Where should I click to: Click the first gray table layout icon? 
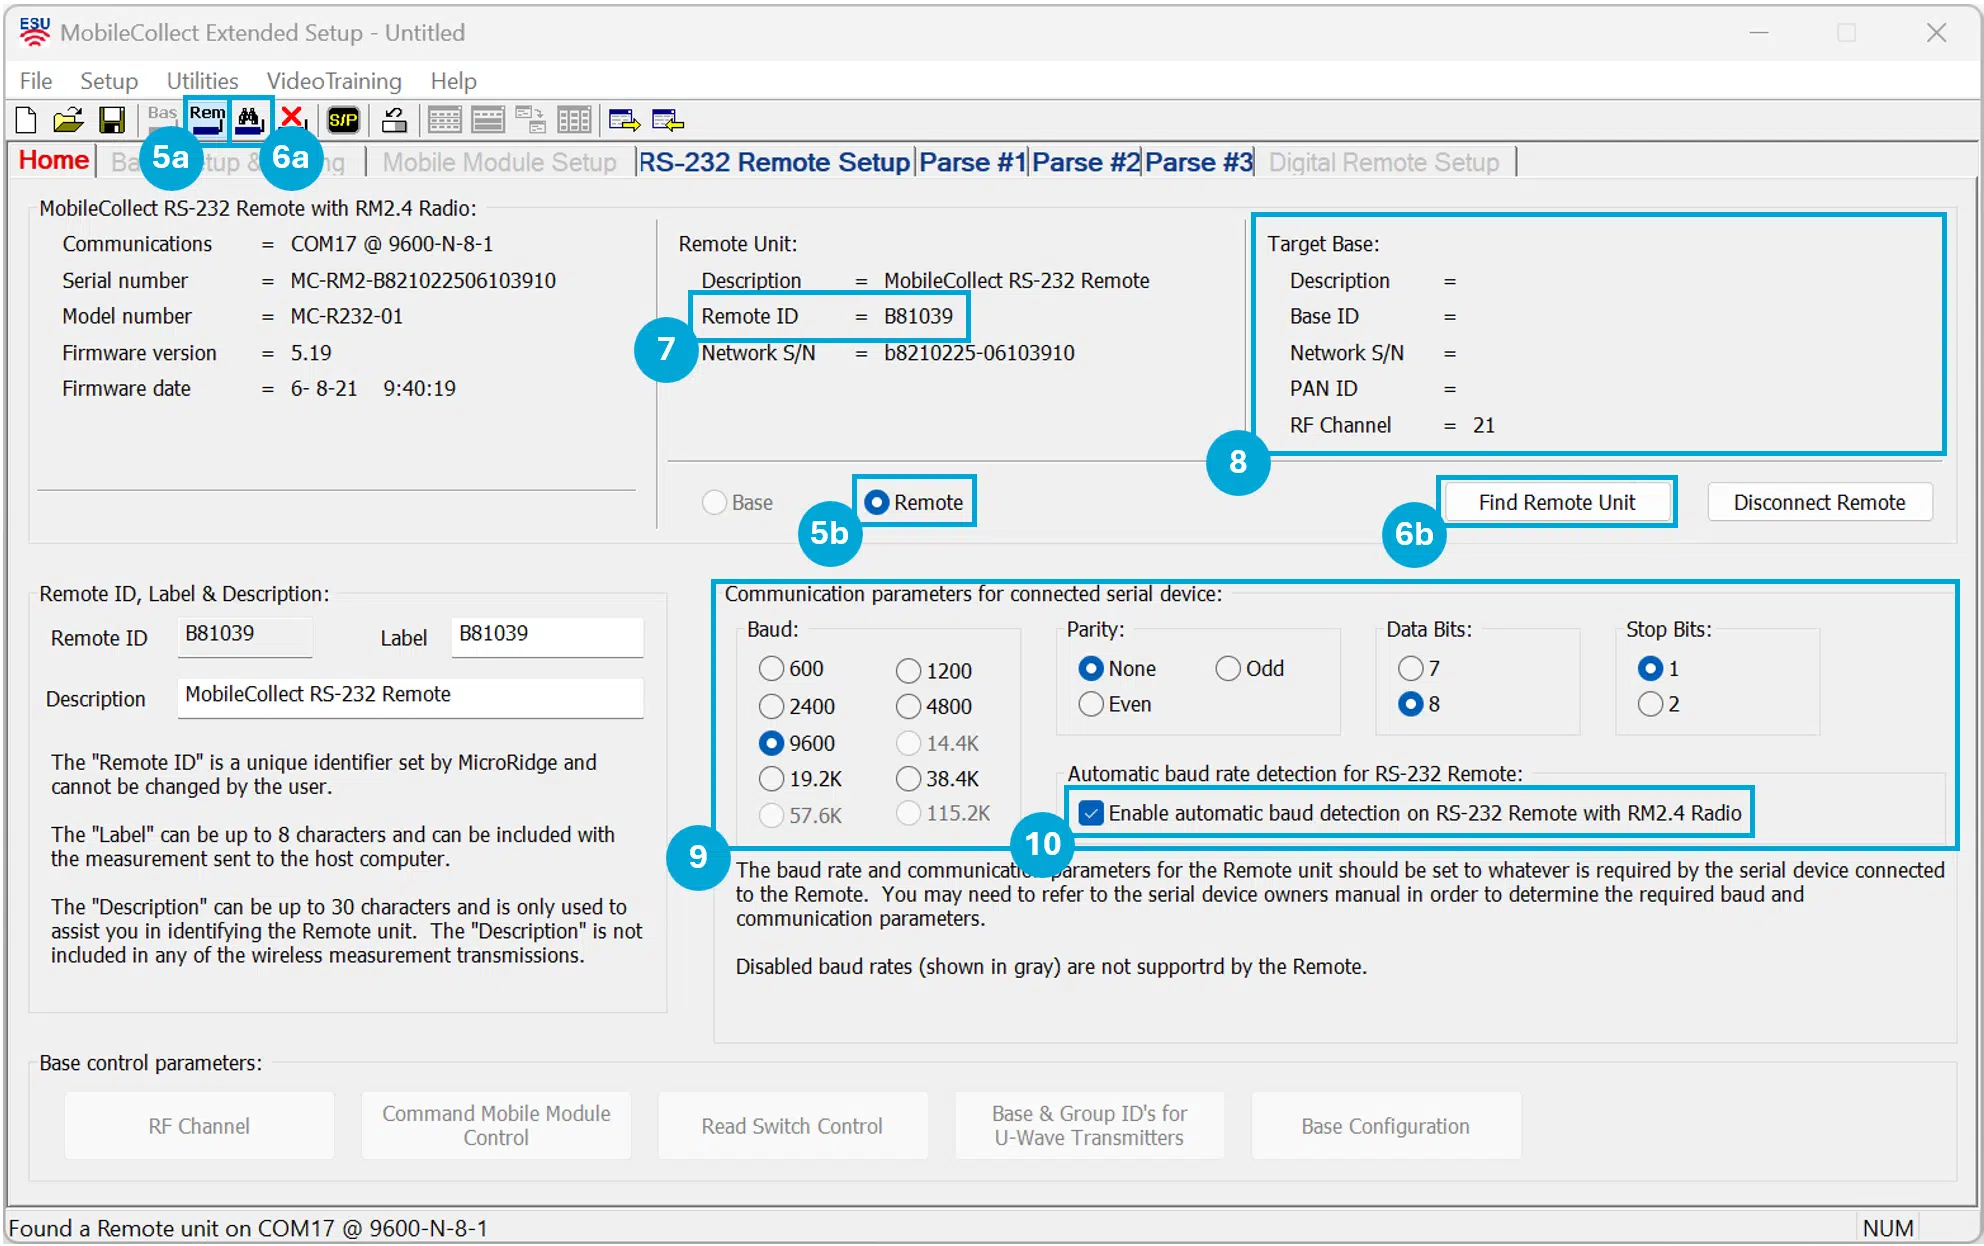(444, 121)
